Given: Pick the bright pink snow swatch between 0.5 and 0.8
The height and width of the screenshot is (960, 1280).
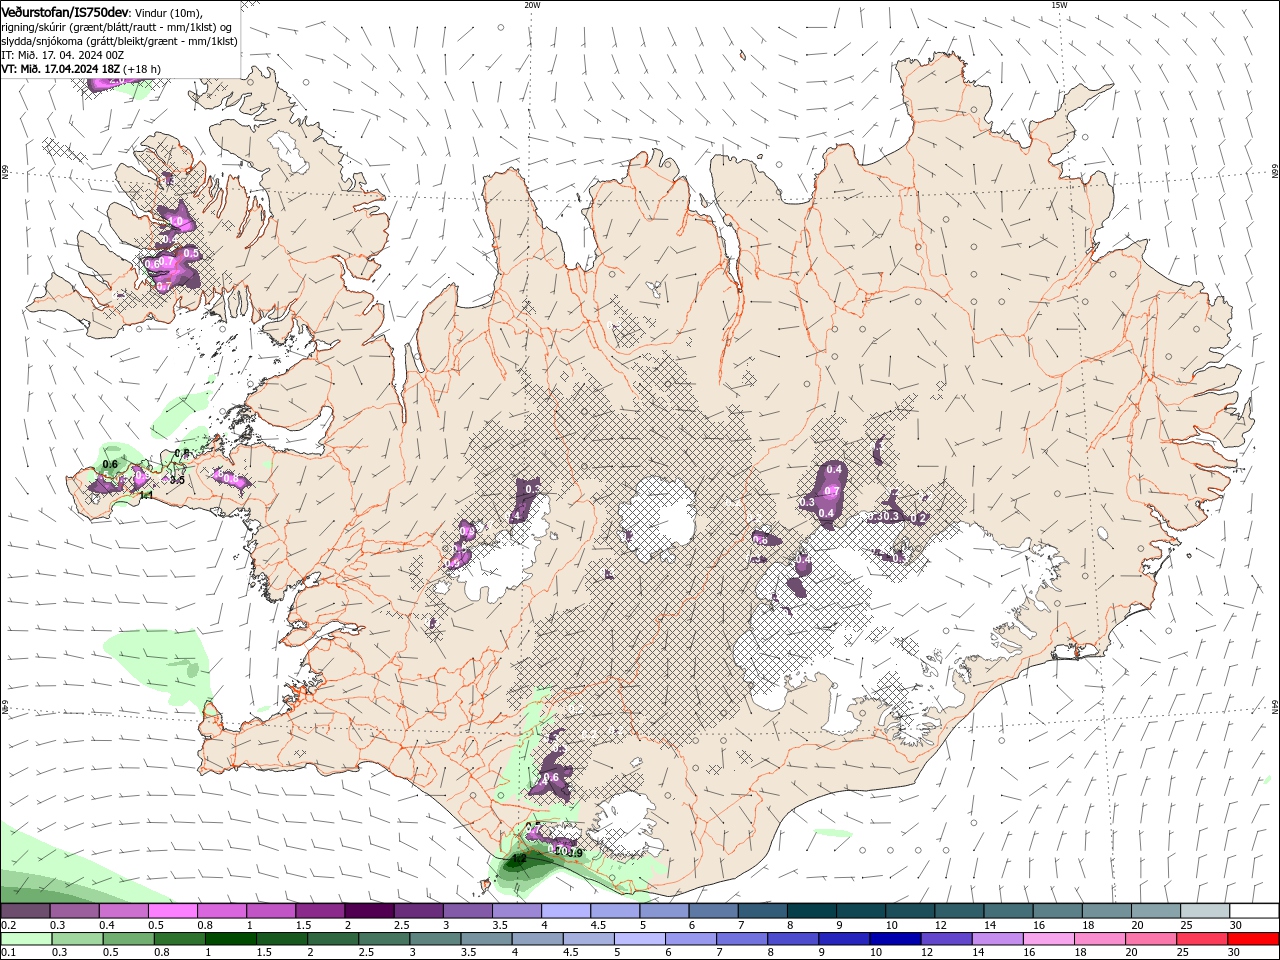Looking at the screenshot, I should [172, 911].
